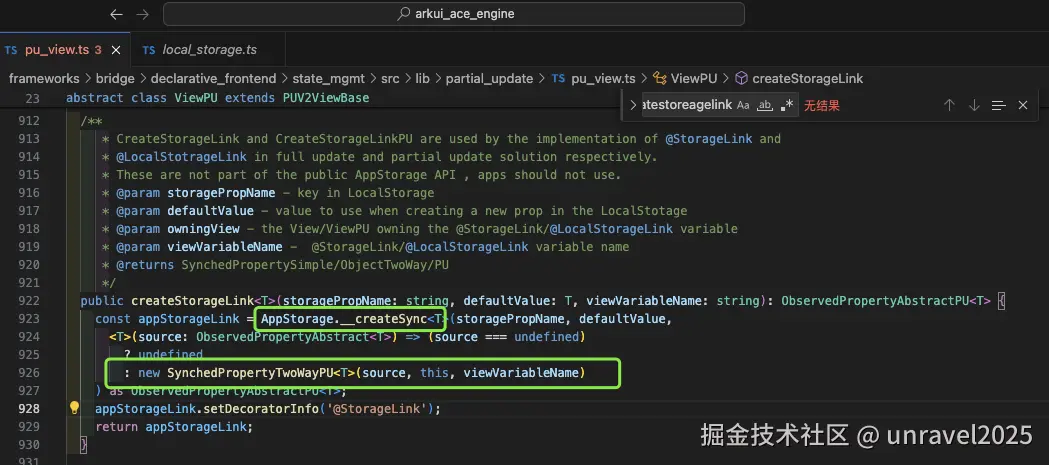
Task: Click '@returns' tag on line 920
Action: click(147, 265)
